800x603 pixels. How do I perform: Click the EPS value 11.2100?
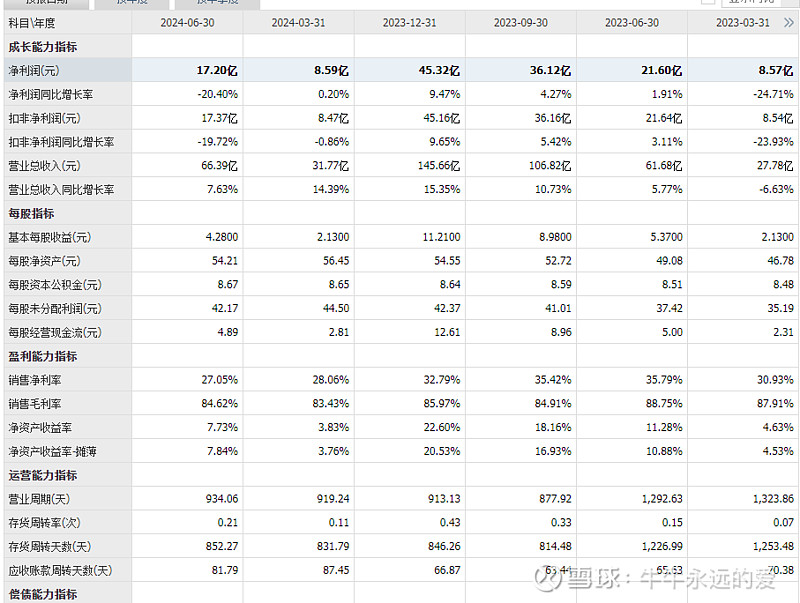coord(441,237)
